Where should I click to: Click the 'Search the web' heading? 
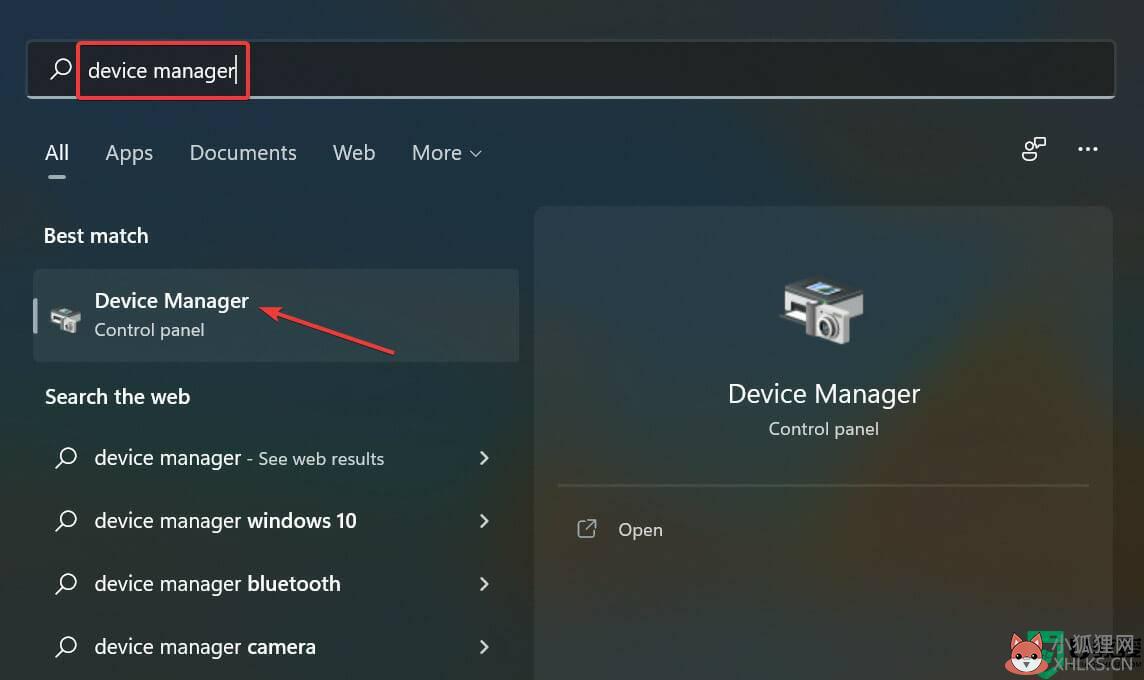click(x=117, y=397)
